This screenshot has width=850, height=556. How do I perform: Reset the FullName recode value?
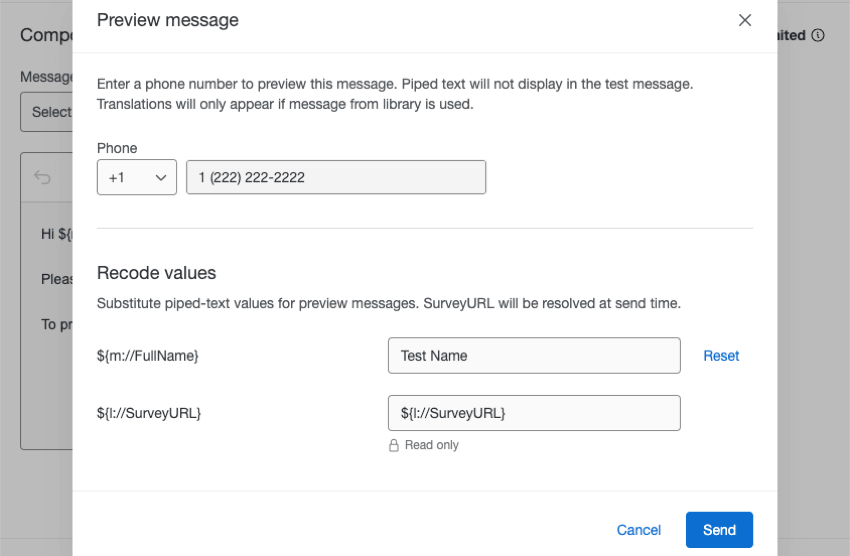click(721, 355)
